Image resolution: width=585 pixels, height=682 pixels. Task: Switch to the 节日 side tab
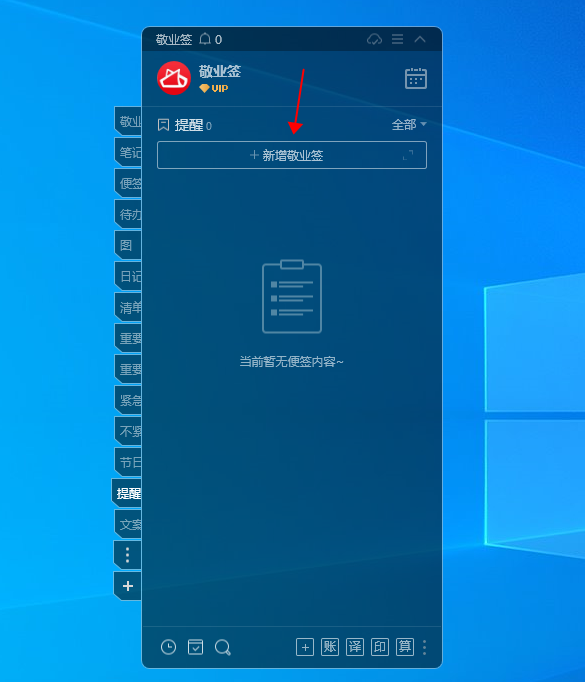(x=128, y=462)
